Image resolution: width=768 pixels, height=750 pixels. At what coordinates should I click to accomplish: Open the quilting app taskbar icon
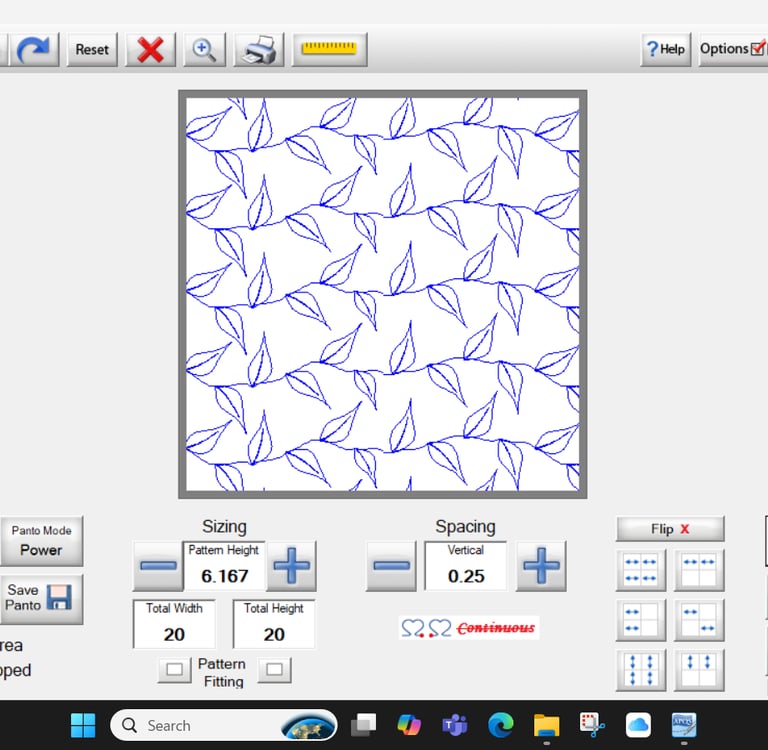click(x=684, y=725)
